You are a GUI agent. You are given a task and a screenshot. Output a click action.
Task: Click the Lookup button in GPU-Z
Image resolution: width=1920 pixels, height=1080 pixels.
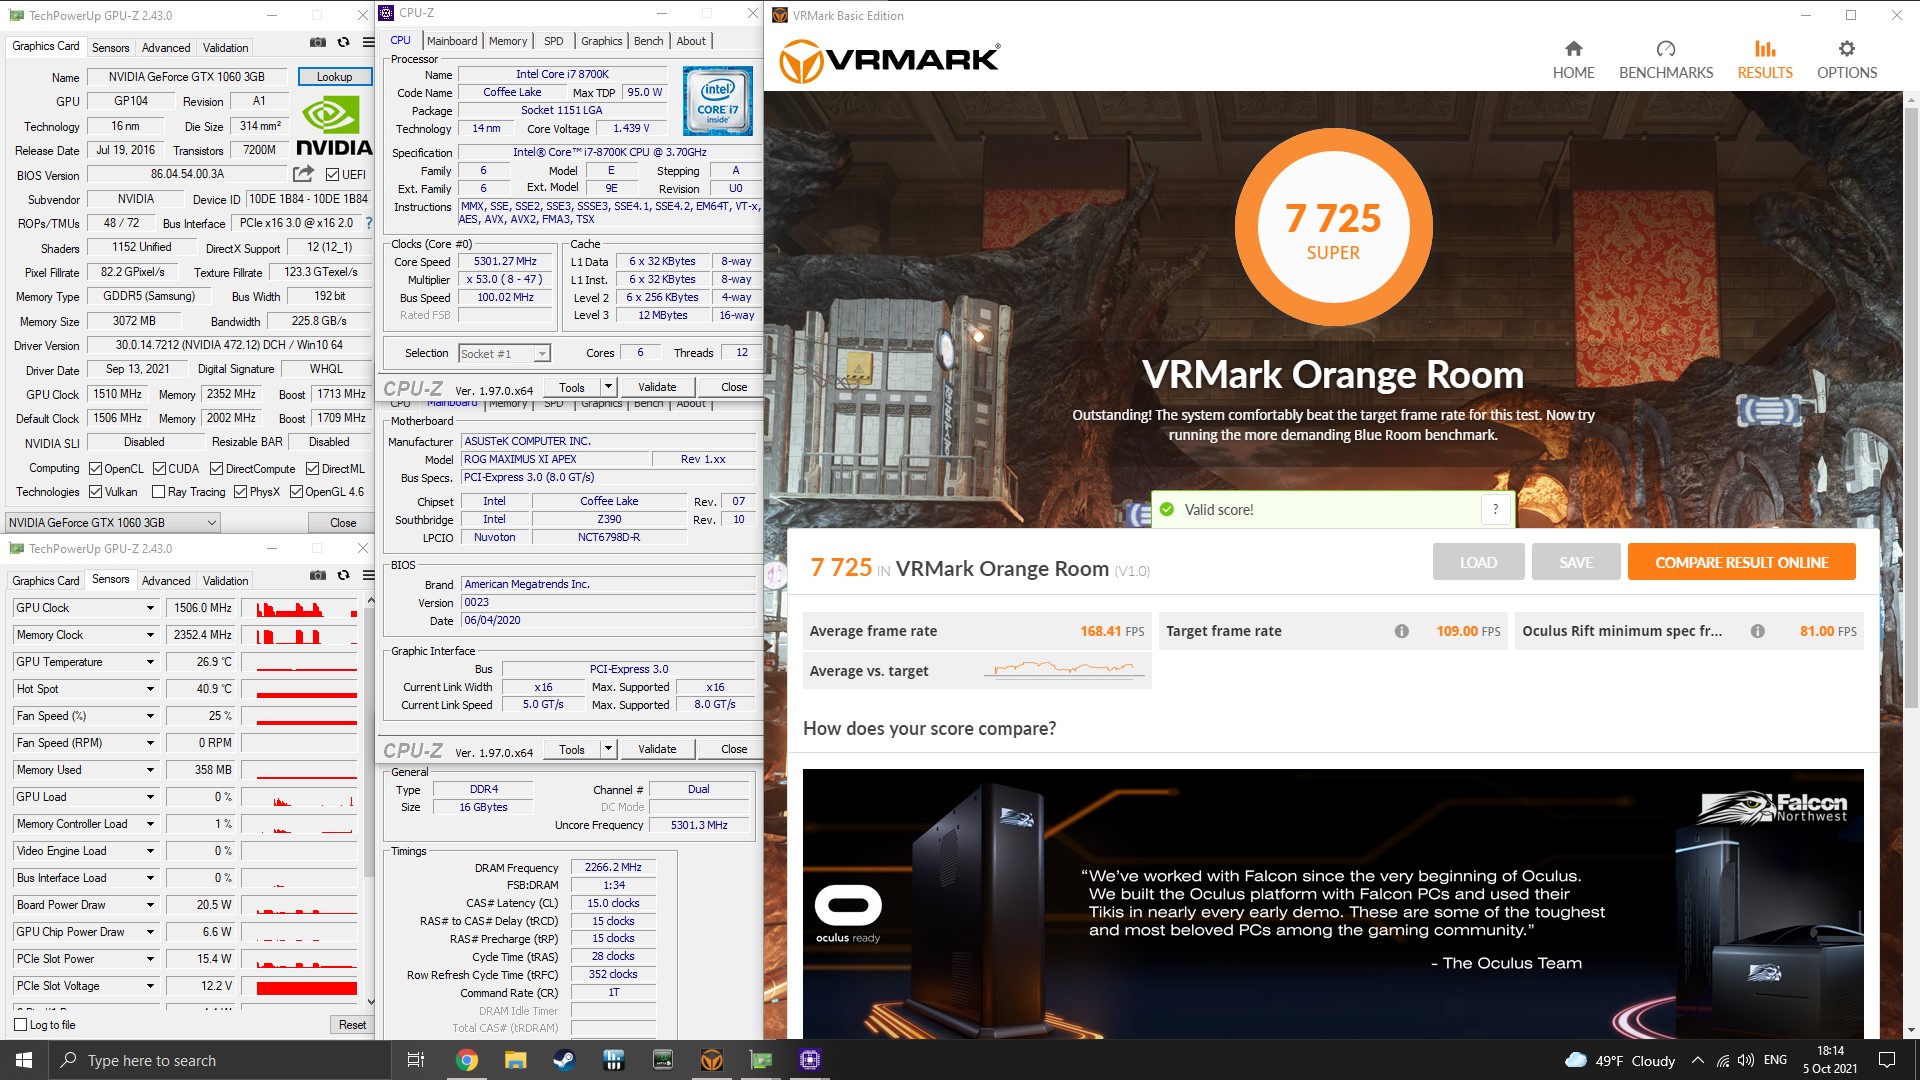(x=334, y=76)
